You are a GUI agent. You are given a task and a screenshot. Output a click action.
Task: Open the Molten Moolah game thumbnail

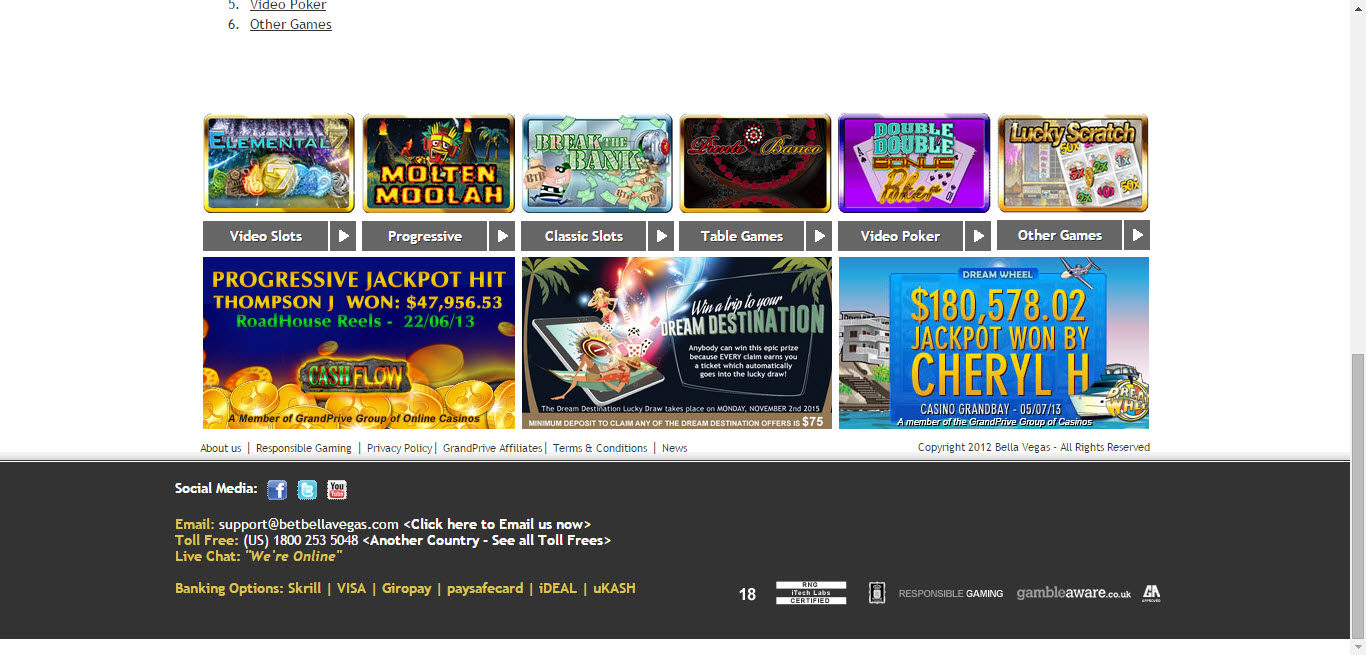pyautogui.click(x=438, y=163)
